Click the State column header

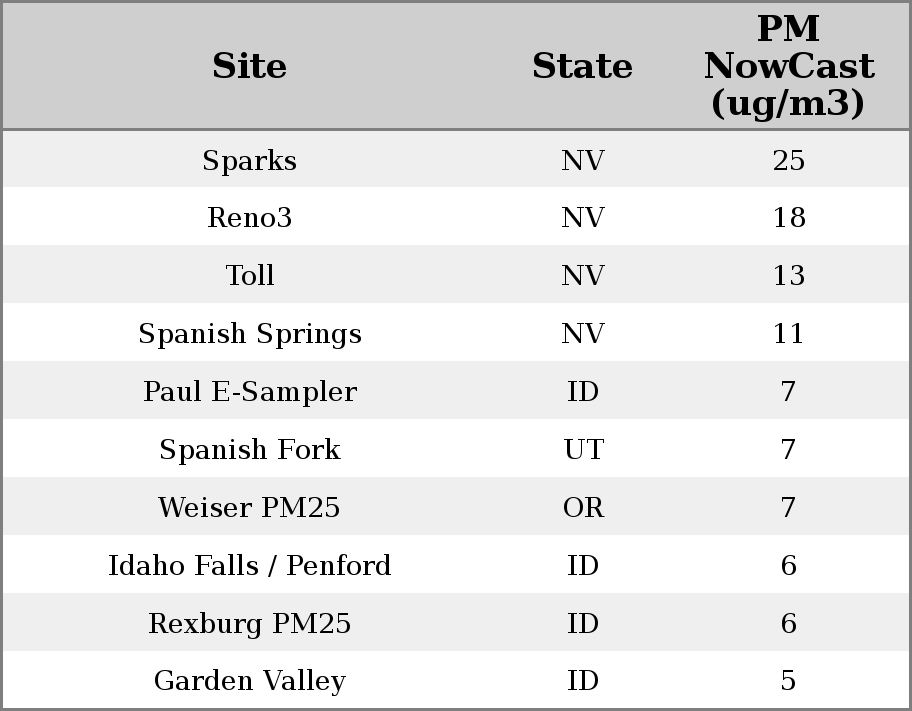click(x=582, y=67)
